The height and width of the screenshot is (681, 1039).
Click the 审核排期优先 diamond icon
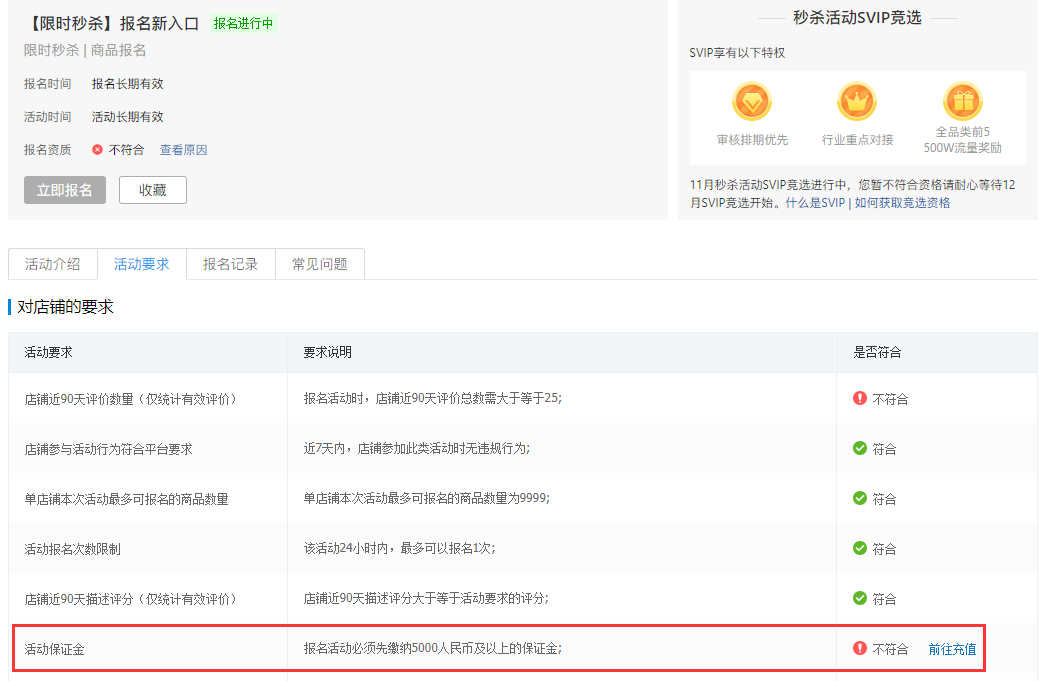[x=751, y=101]
